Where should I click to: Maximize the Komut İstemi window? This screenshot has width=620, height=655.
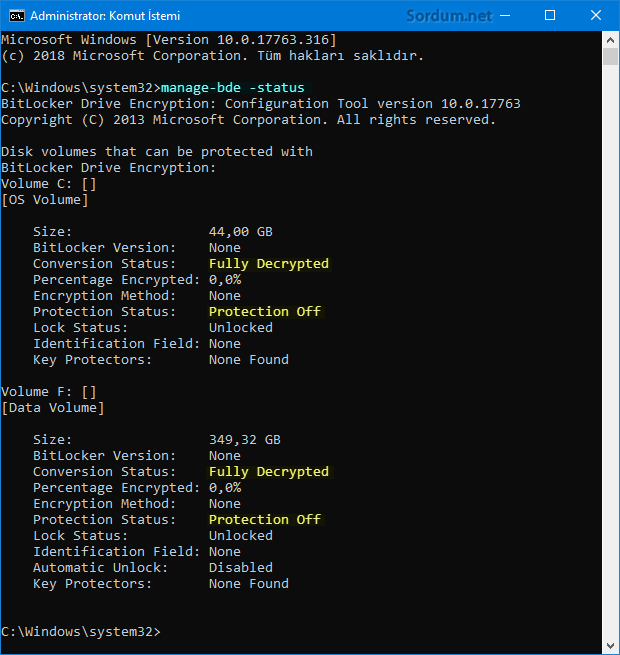pos(550,15)
